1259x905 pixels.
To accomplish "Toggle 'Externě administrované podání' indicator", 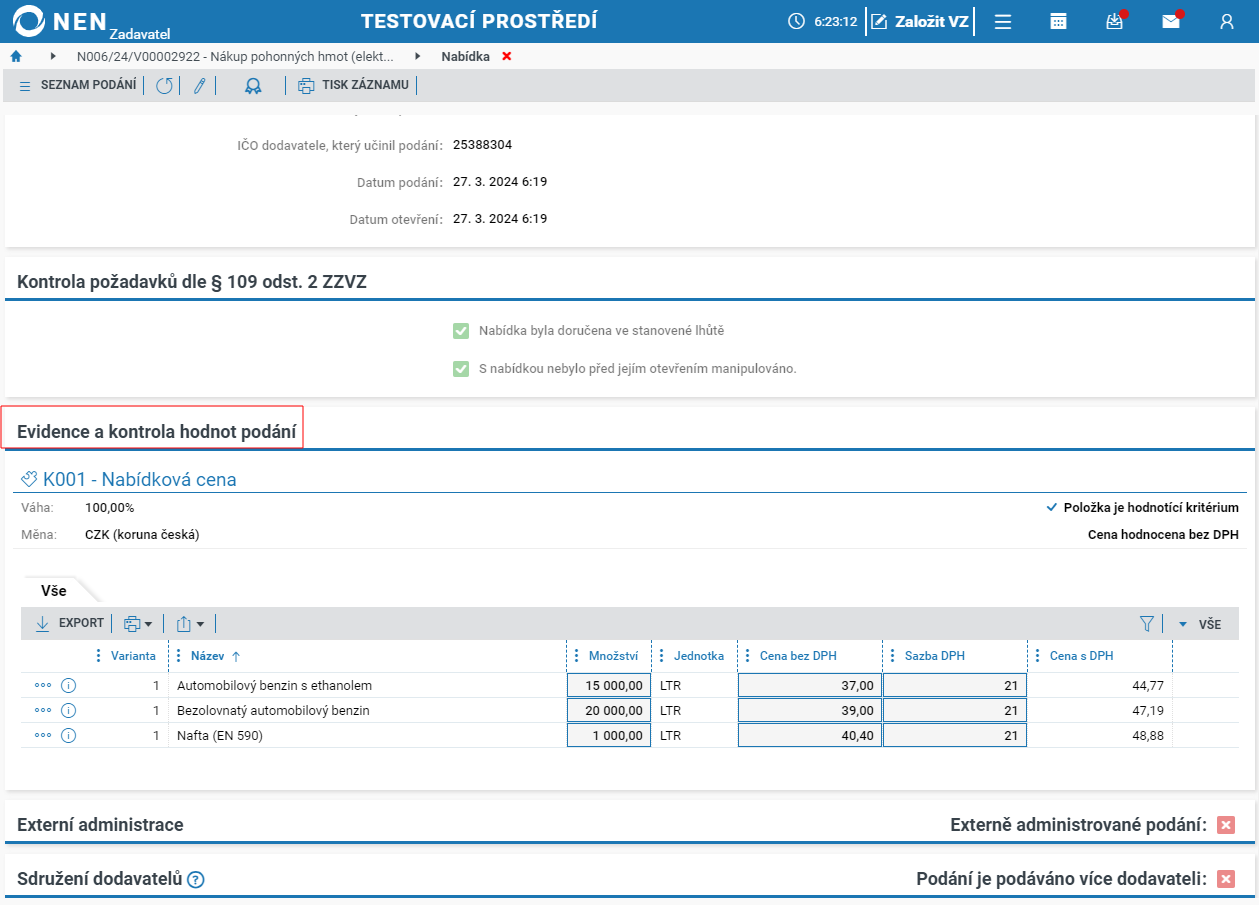I will (1226, 825).
